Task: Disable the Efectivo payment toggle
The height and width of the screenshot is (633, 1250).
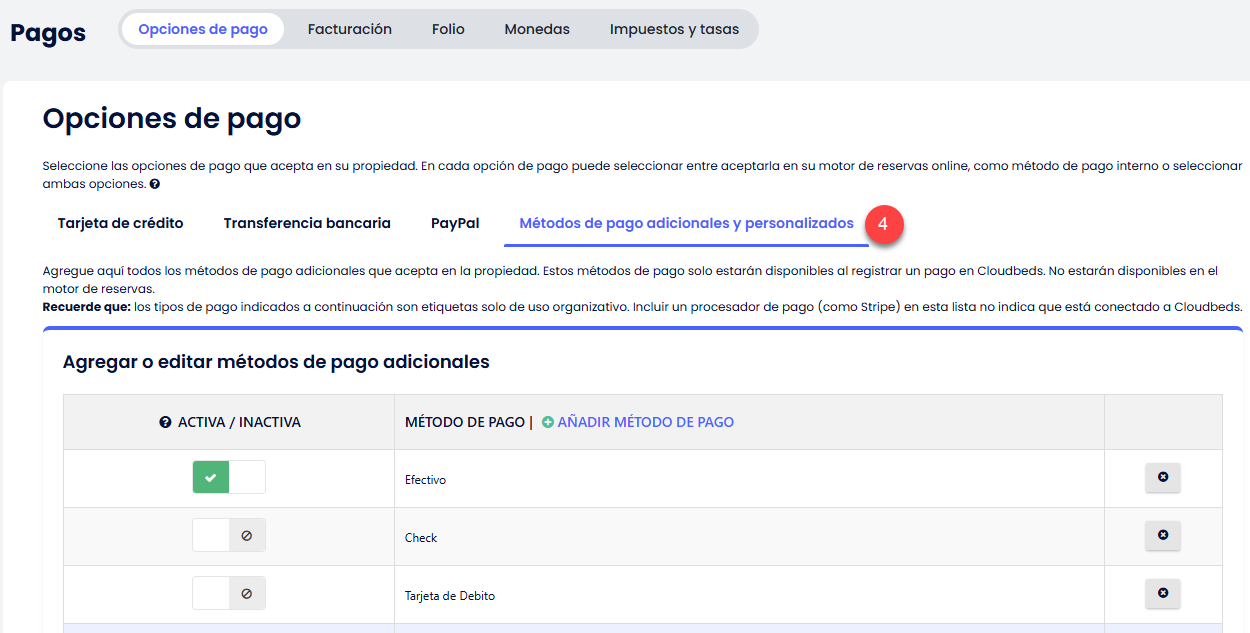Action: [229, 478]
